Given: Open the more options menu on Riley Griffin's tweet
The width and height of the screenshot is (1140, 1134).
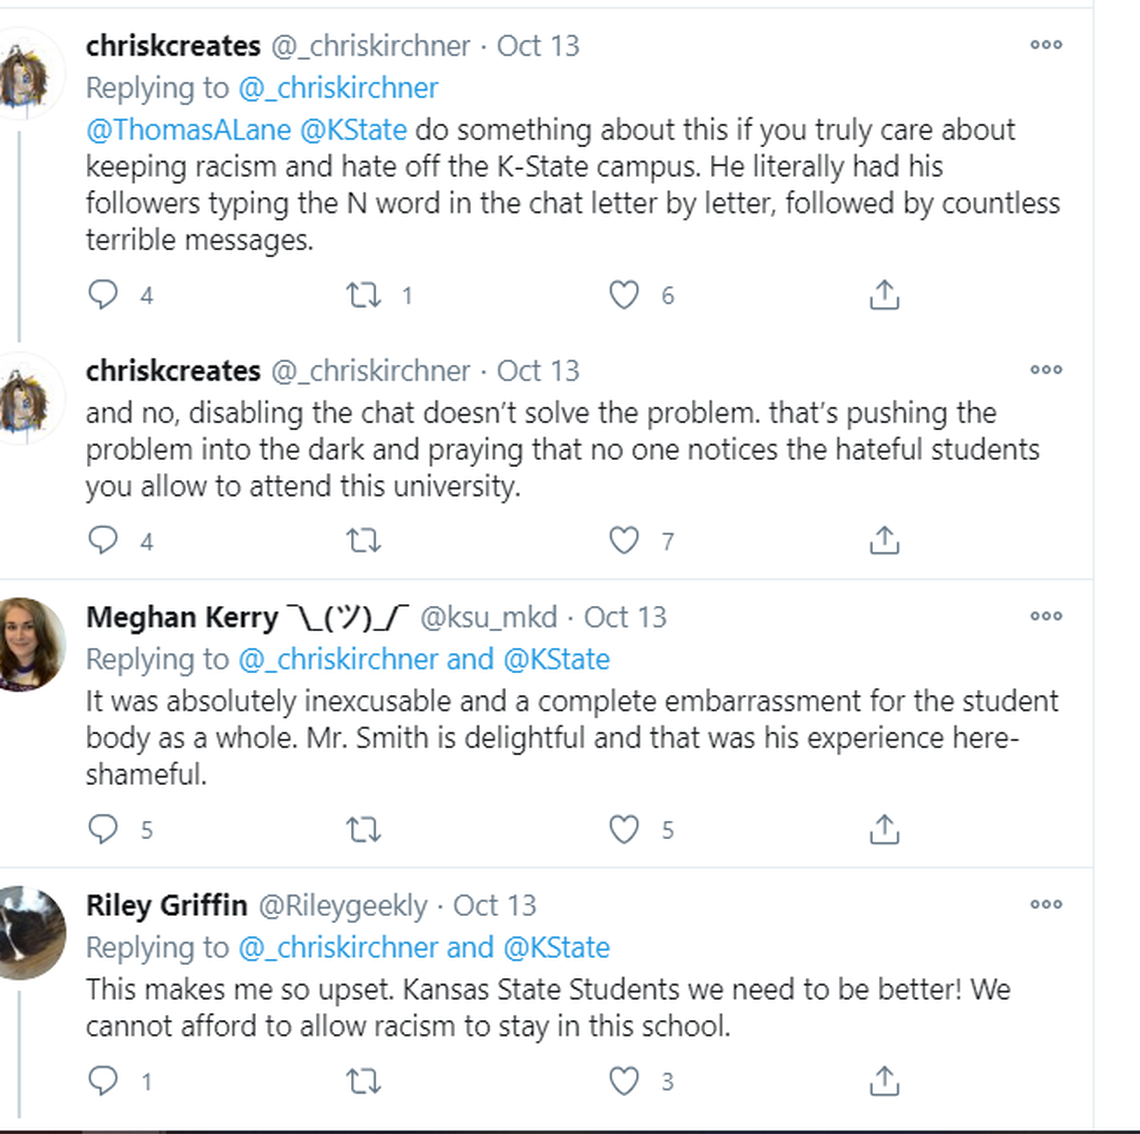Looking at the screenshot, I should [1046, 904].
